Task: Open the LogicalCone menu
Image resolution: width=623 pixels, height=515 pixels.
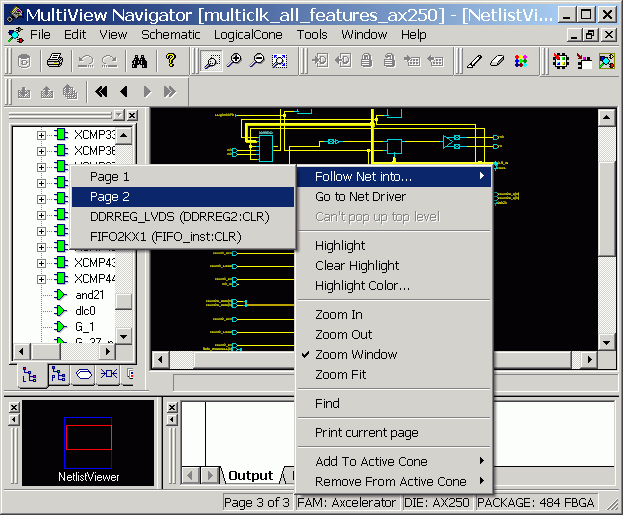Action: [248, 35]
